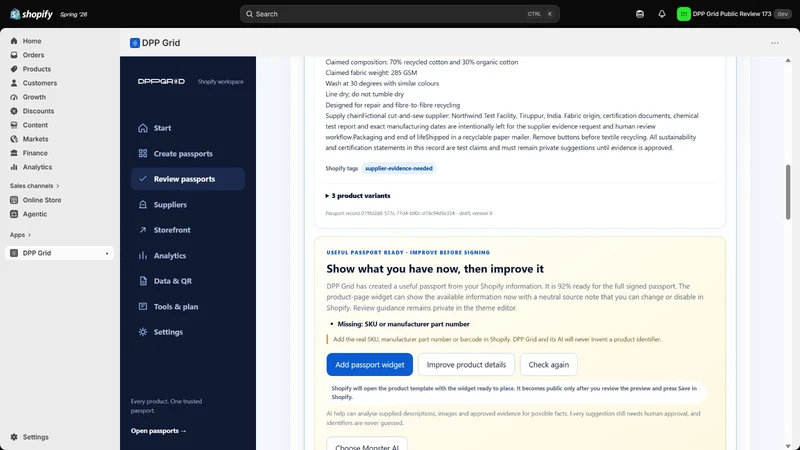The image size is (800, 450).
Task: Open the Agentic channel icon
Action: tap(14, 214)
